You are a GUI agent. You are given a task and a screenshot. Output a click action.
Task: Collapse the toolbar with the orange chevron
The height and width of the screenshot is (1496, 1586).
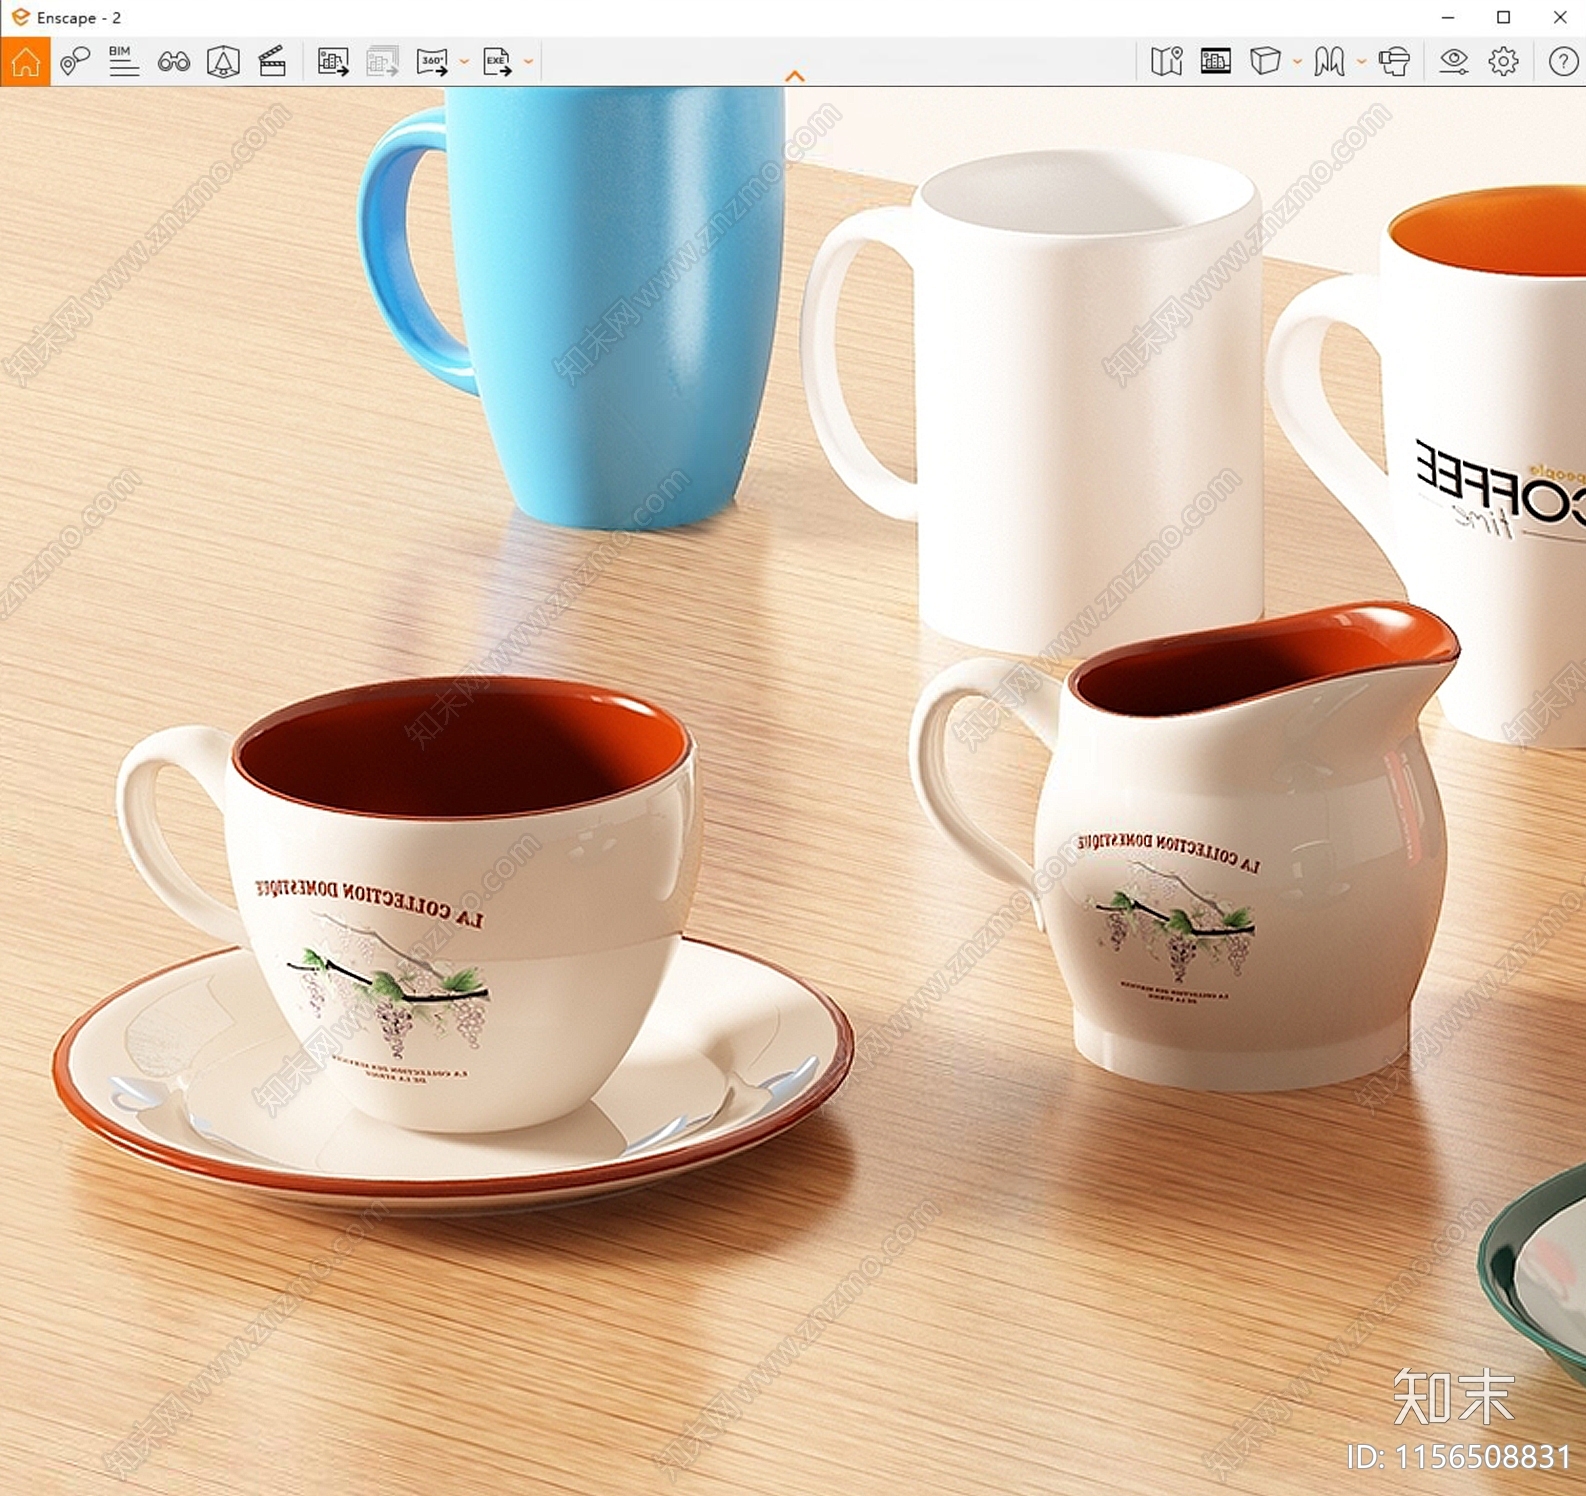tap(795, 76)
